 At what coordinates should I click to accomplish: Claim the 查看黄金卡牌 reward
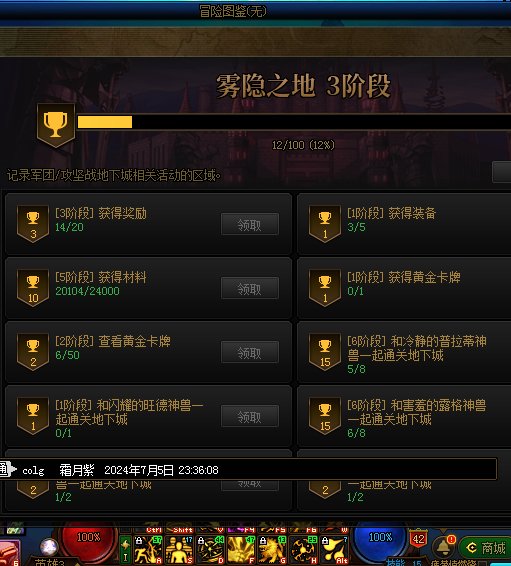tap(250, 352)
